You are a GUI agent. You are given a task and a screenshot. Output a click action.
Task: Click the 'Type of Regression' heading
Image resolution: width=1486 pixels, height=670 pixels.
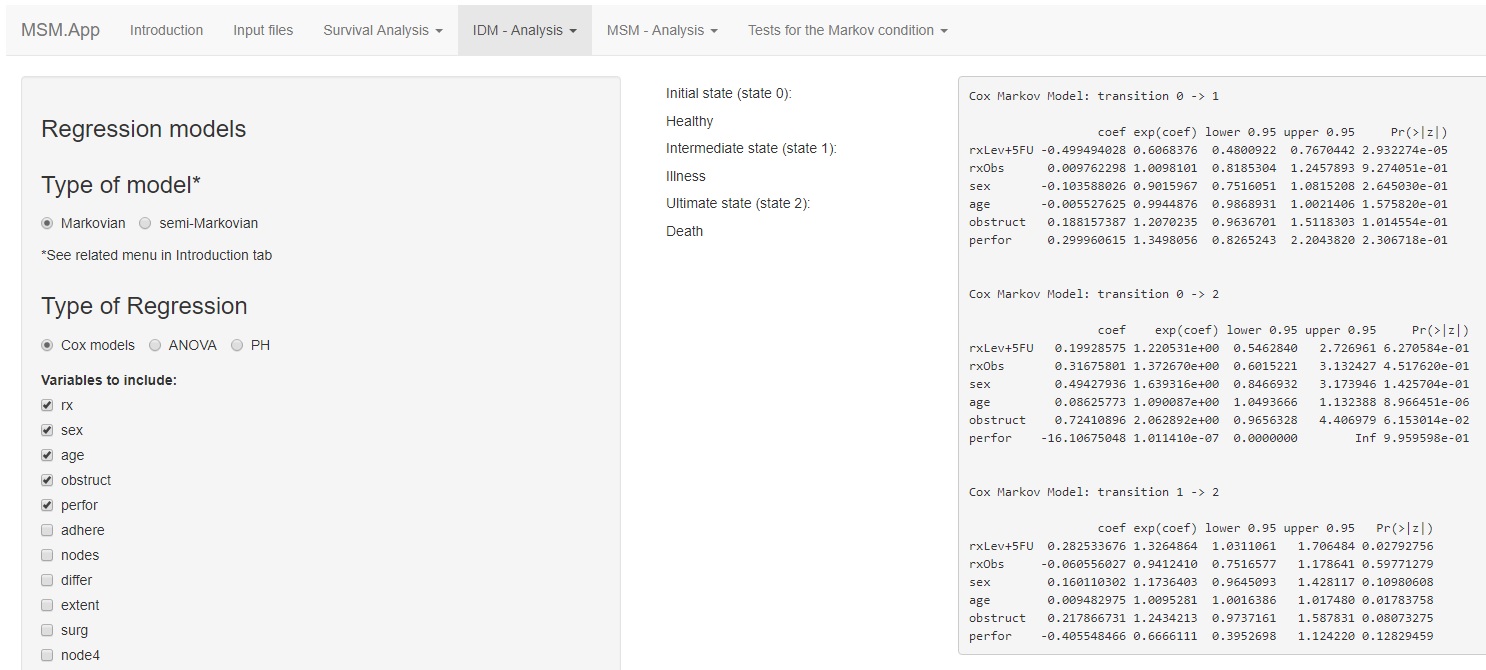coord(144,306)
